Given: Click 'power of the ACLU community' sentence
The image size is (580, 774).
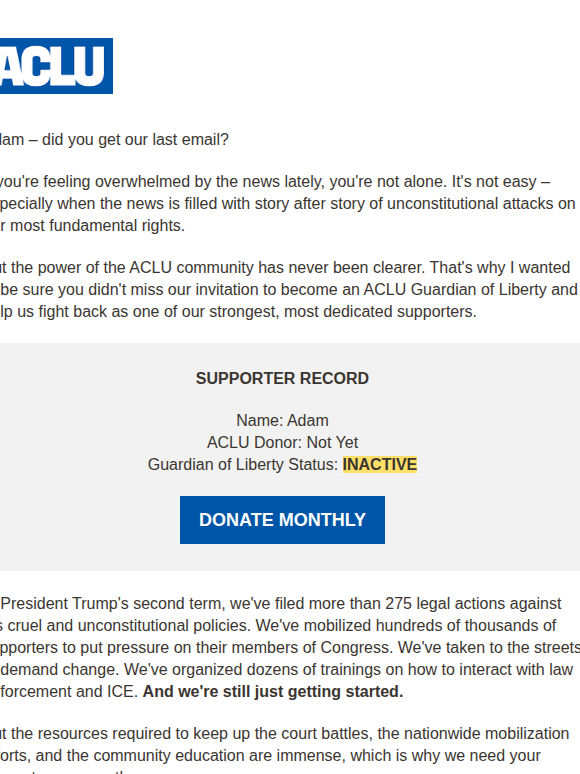Looking at the screenshot, I should [x=285, y=268].
